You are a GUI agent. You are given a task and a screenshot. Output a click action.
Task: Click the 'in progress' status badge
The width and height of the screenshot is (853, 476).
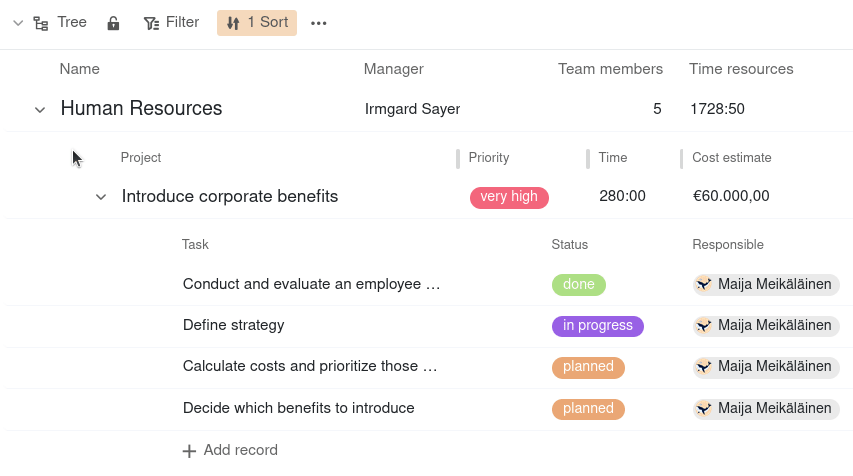coord(597,326)
